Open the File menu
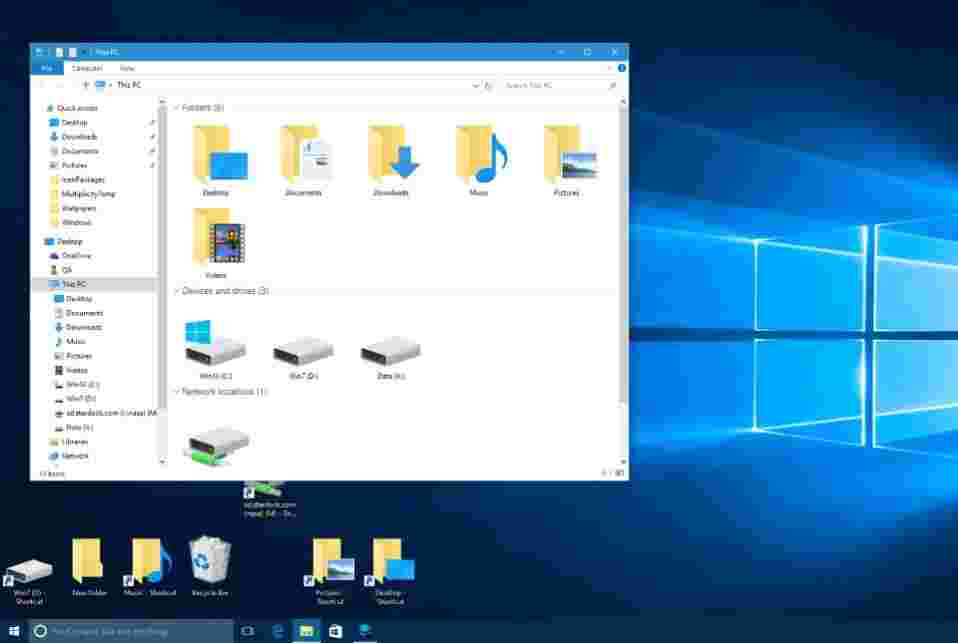 click(48, 68)
